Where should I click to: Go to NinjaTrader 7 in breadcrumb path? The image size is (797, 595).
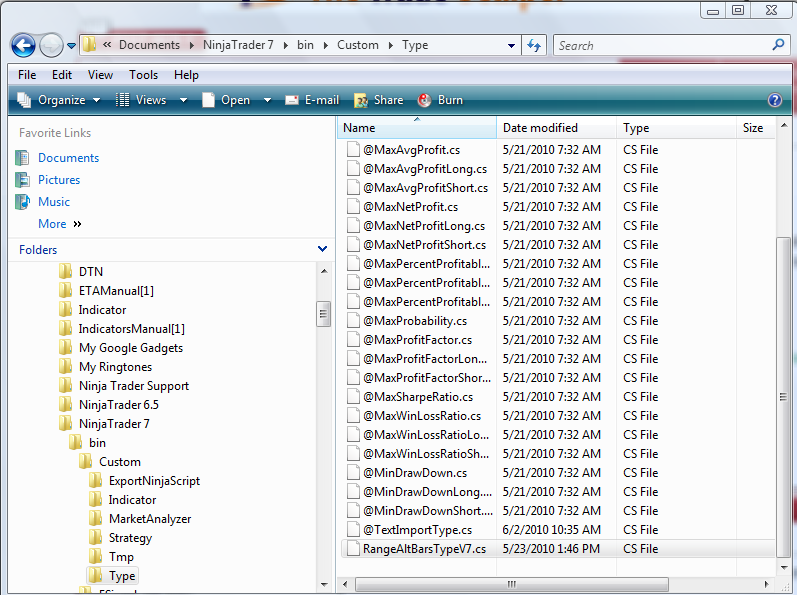238,45
